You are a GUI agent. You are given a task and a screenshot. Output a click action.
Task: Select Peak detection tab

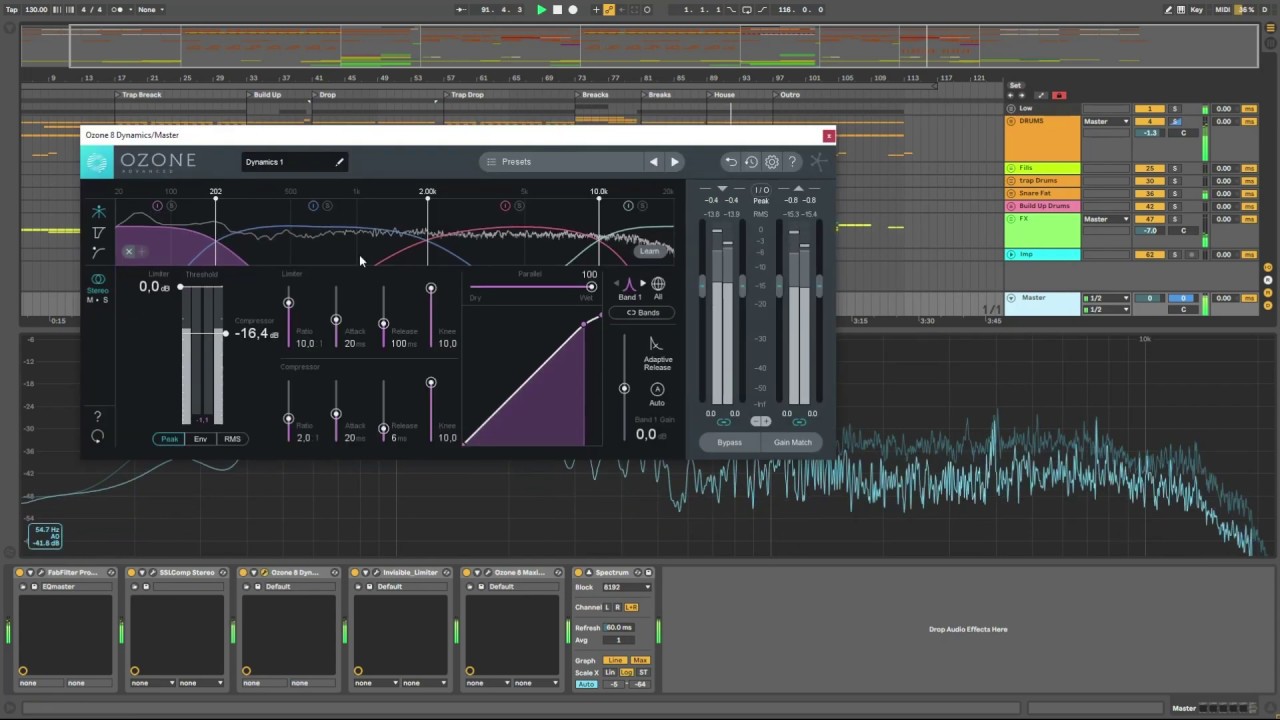tap(169, 439)
